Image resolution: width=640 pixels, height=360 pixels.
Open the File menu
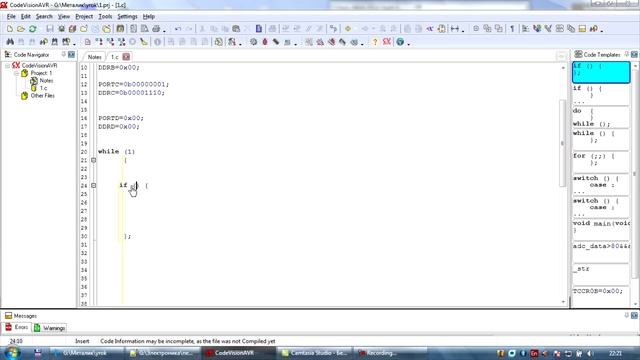click(11, 17)
